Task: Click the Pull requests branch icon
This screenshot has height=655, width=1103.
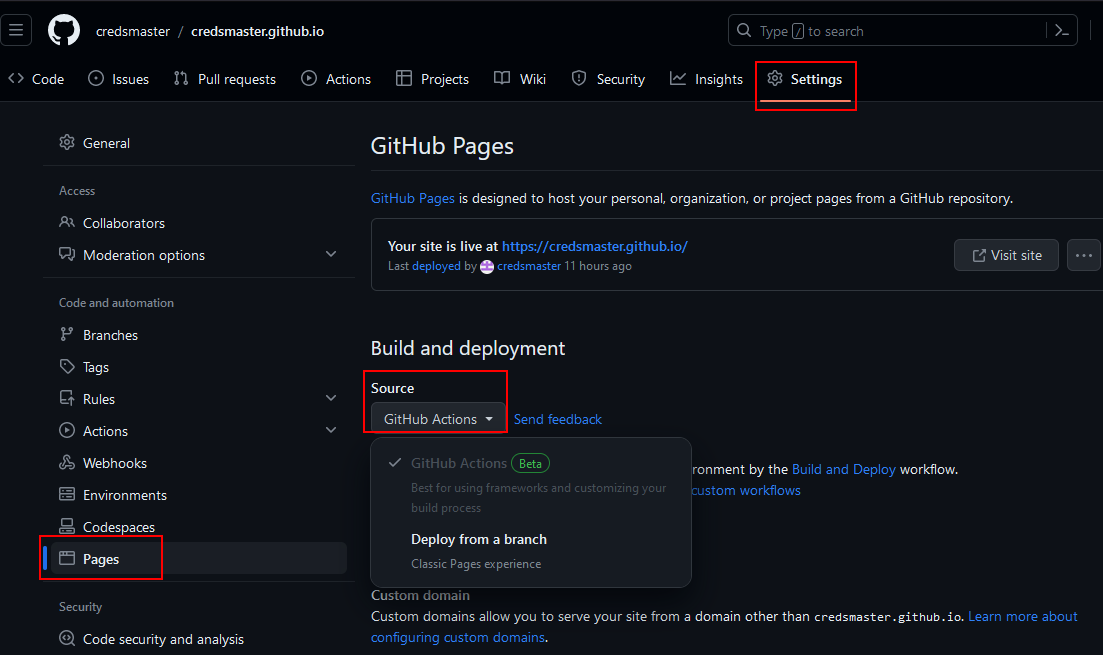Action: click(181, 79)
